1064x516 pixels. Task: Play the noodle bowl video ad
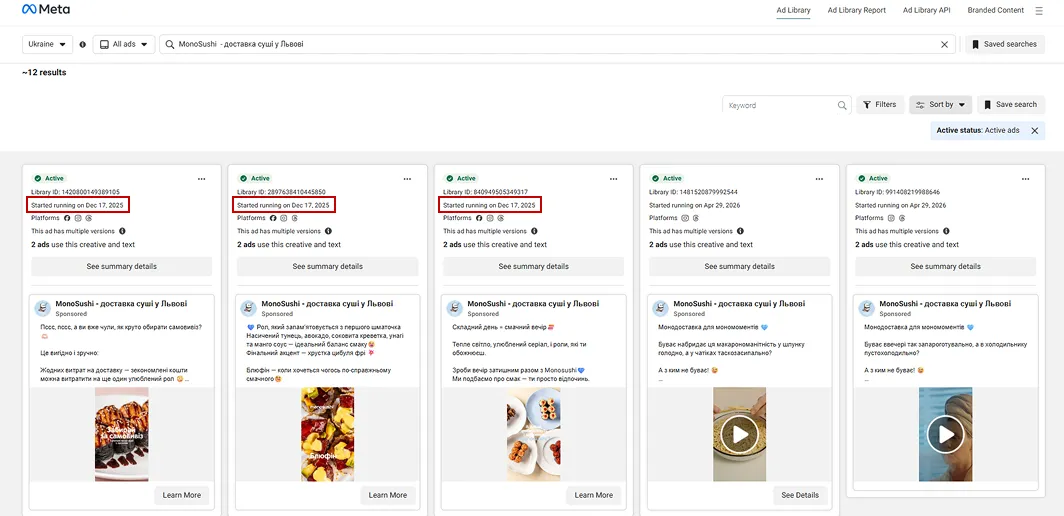[x=739, y=433]
